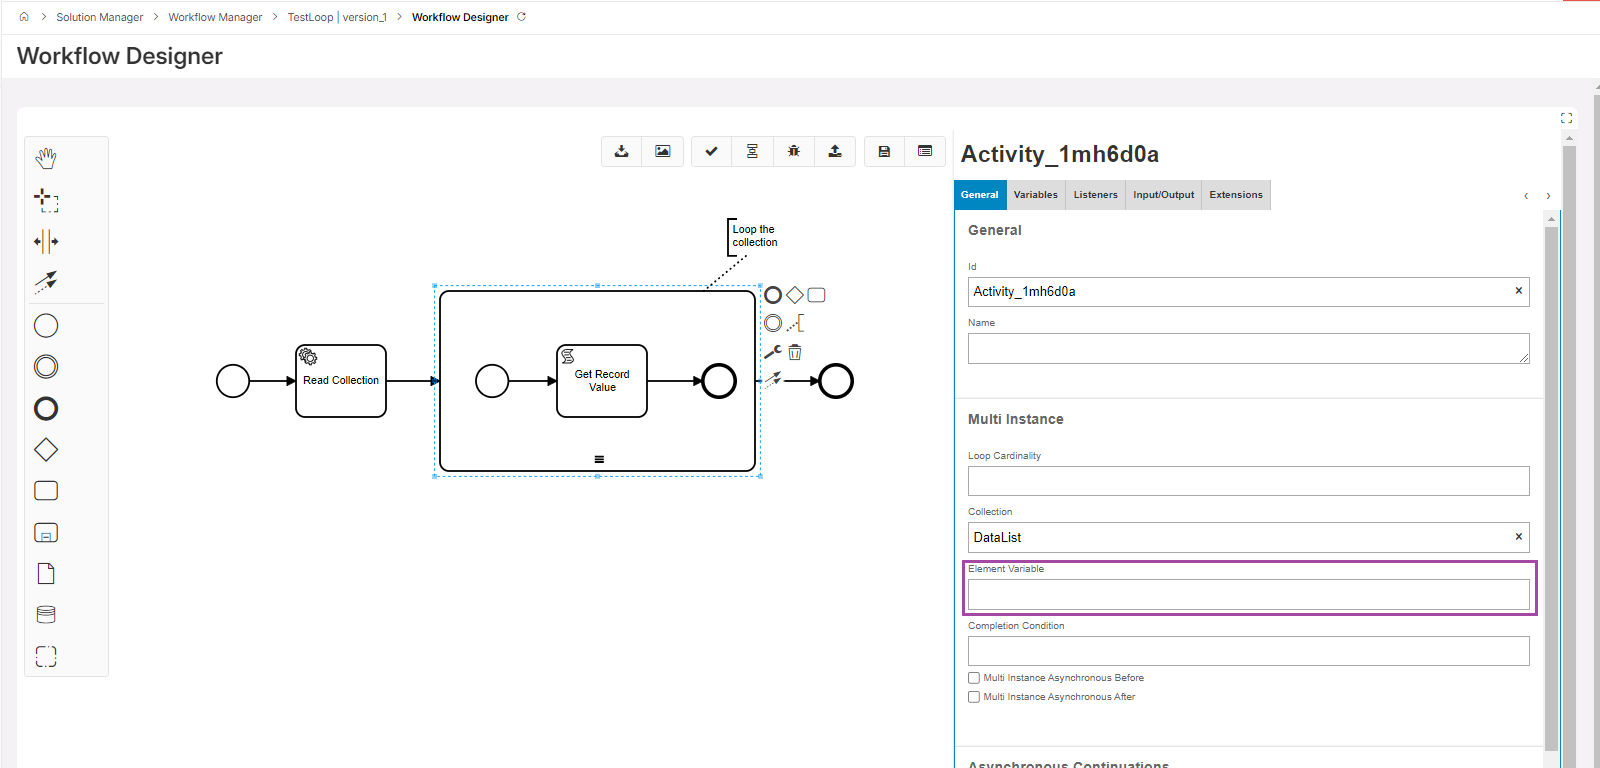This screenshot has width=1600, height=768.
Task: Create a group from the palette
Action: tap(46, 656)
